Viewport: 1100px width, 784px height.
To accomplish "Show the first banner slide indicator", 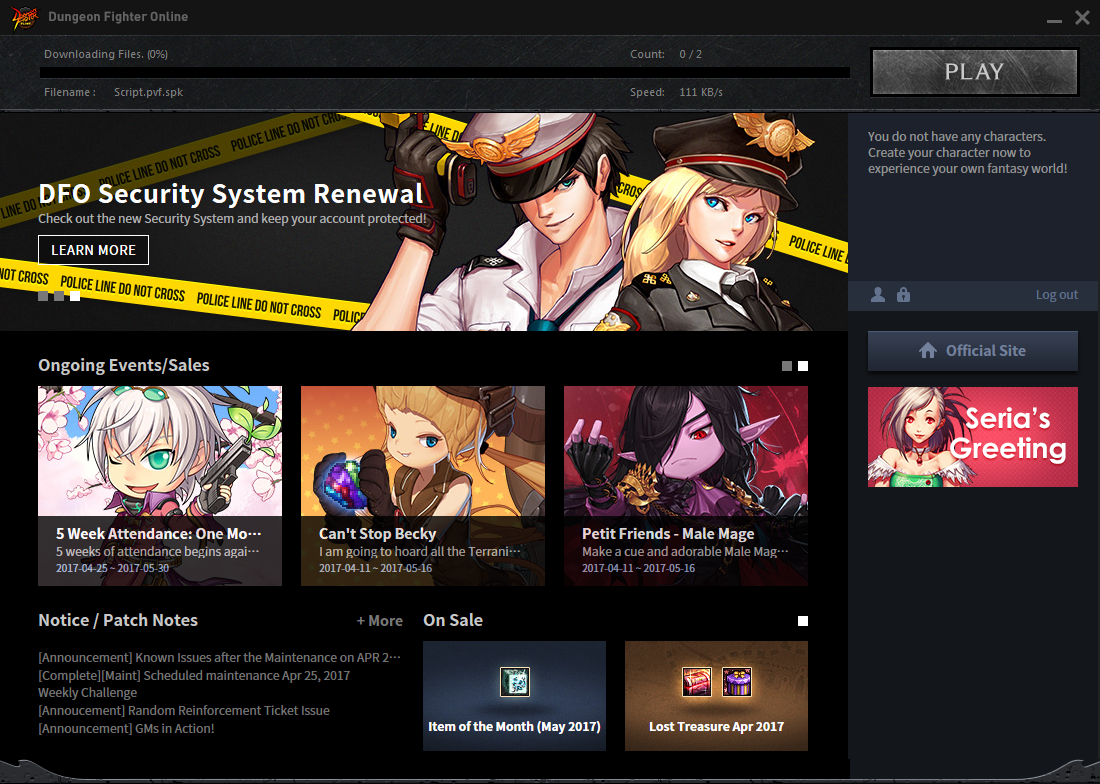I will [x=43, y=296].
